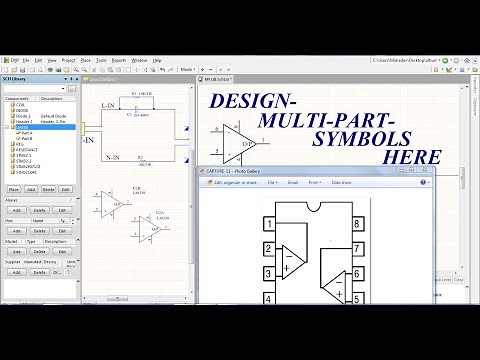Click the Zoom in magnifier toolbar icon
Screen dimensions: 480x360
(x=76, y=70)
